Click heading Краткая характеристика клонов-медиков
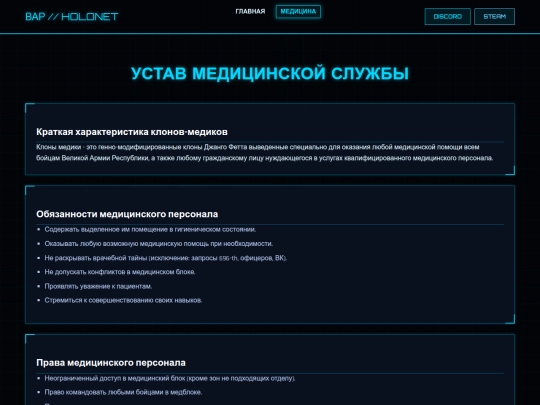The width and height of the screenshot is (540, 405). click(x=132, y=132)
